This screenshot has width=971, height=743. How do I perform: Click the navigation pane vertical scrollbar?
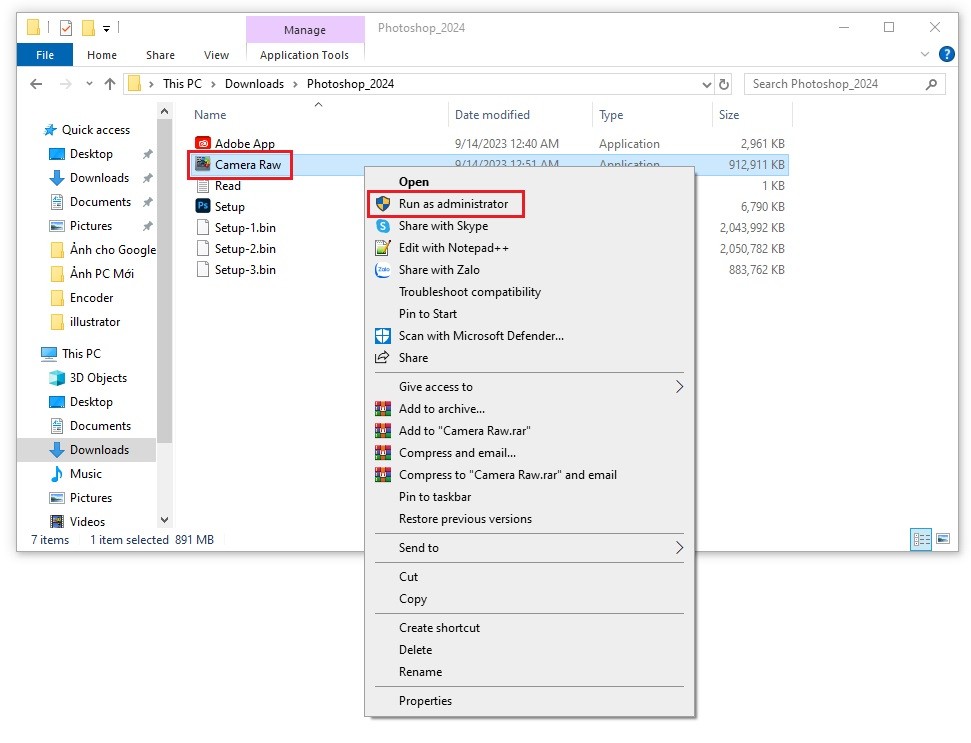(165, 300)
